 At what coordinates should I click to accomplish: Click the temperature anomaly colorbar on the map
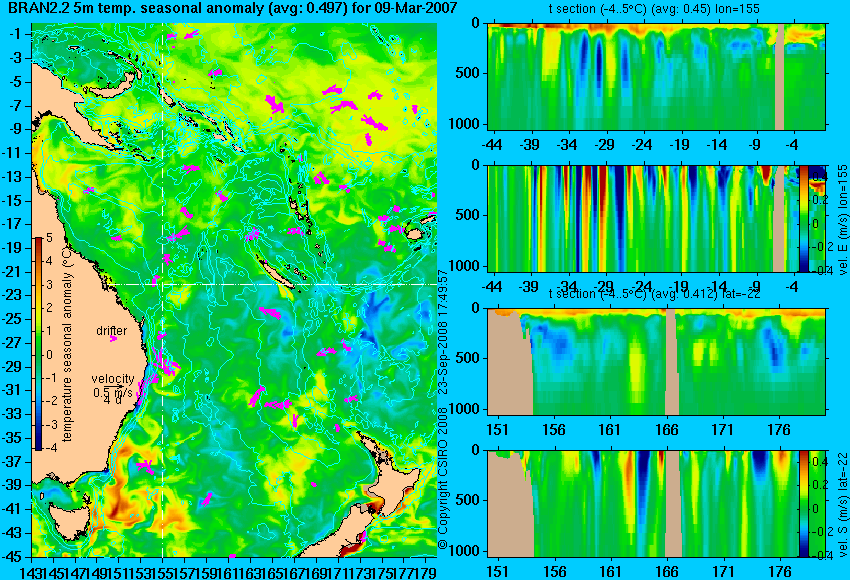click(39, 344)
